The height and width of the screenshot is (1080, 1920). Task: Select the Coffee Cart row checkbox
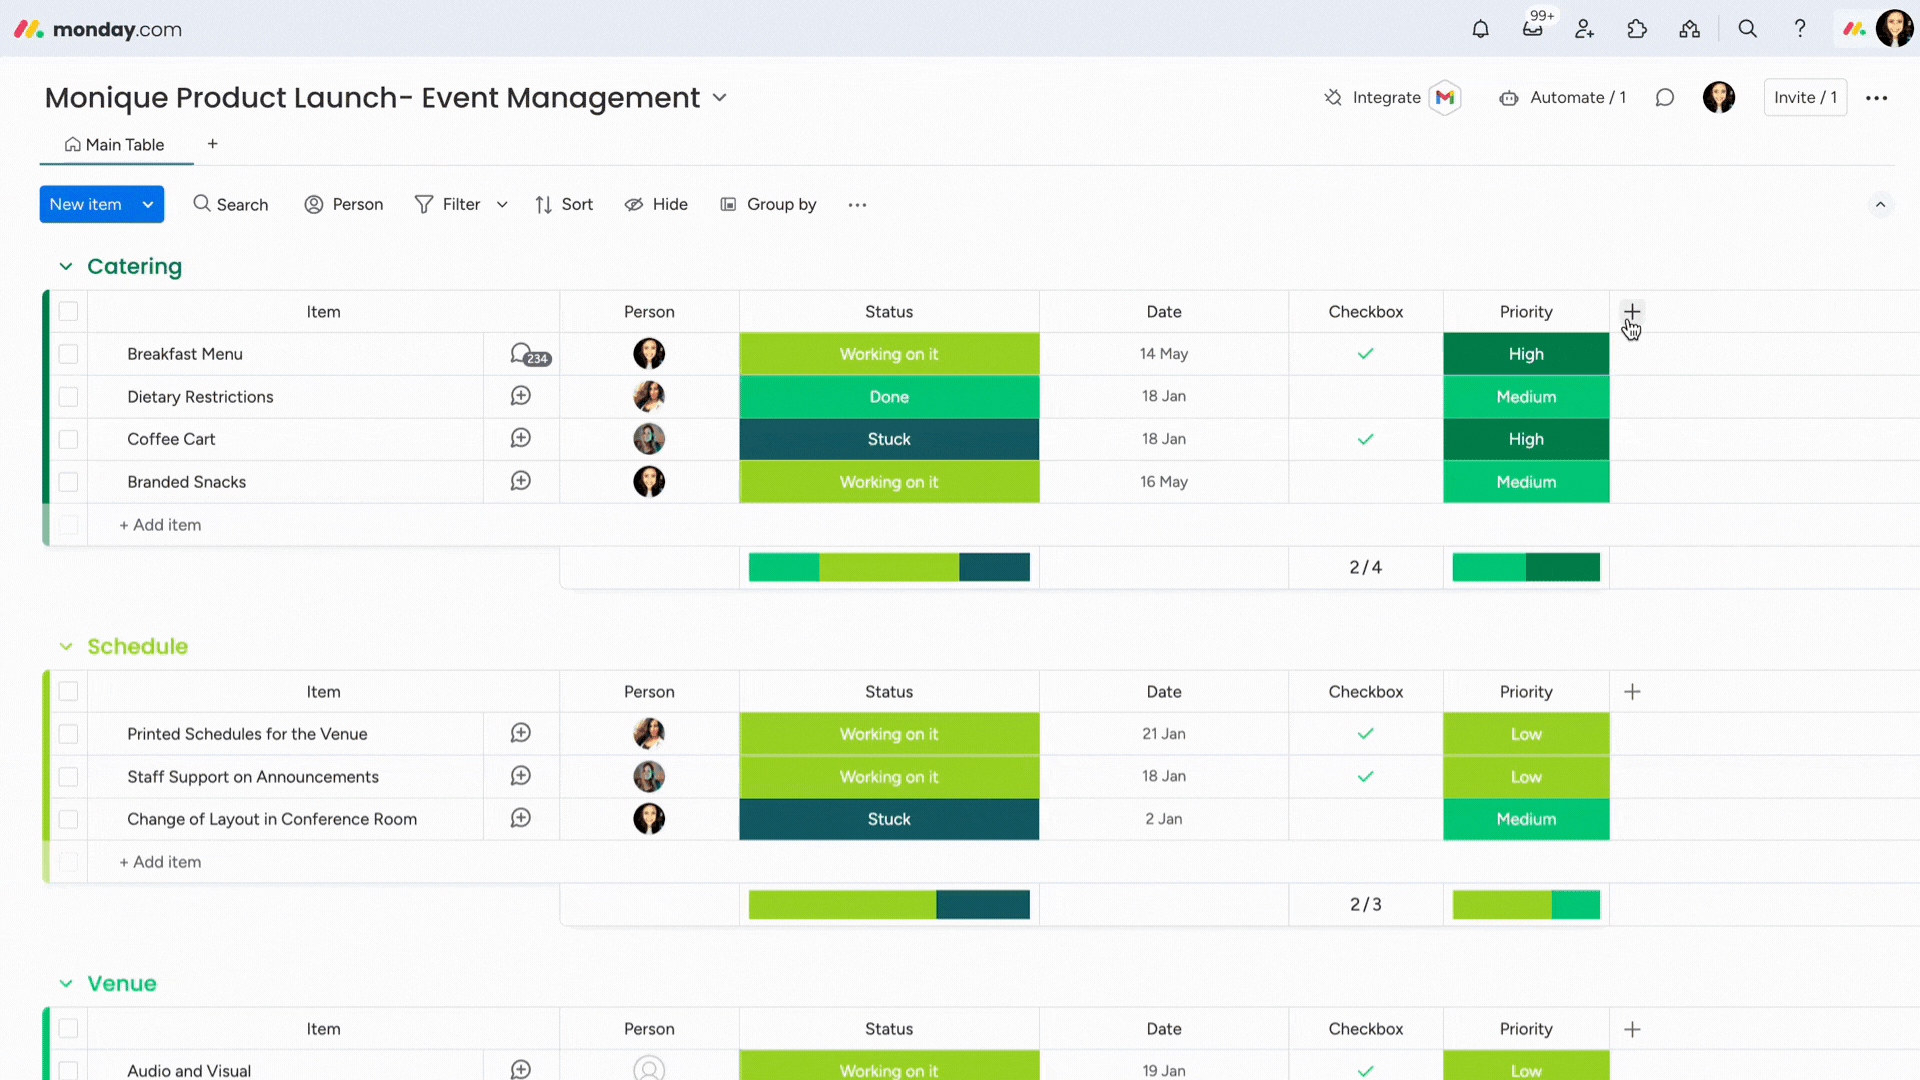[x=68, y=439]
